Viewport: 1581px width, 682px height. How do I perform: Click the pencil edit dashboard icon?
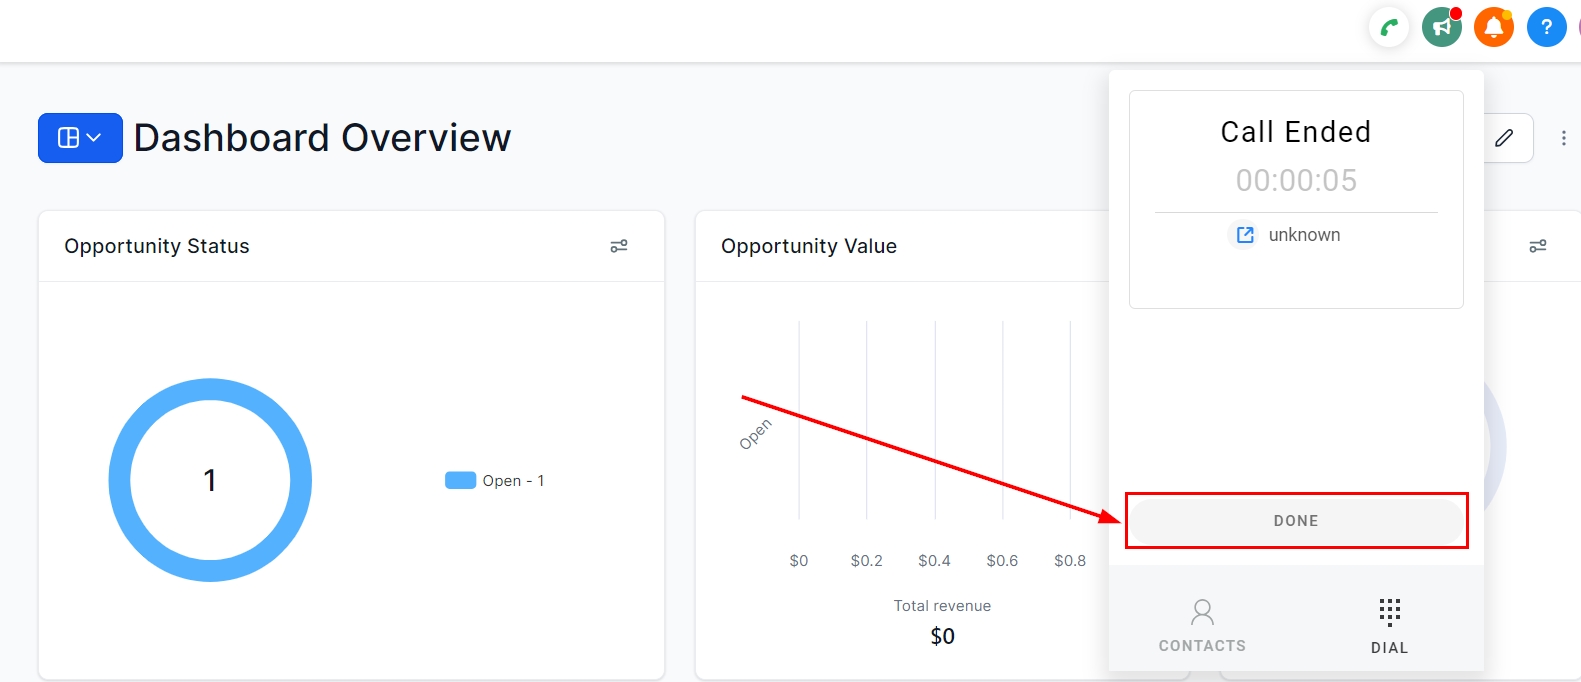click(1504, 138)
